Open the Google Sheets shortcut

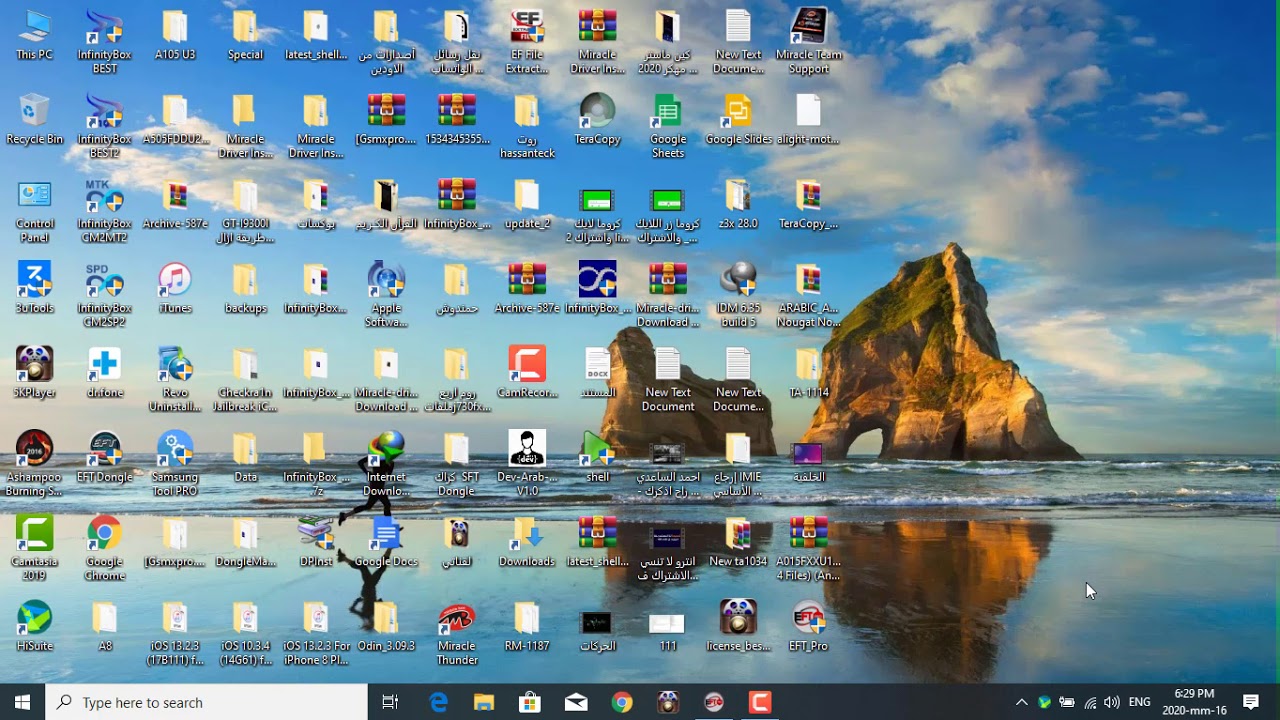pos(668,126)
